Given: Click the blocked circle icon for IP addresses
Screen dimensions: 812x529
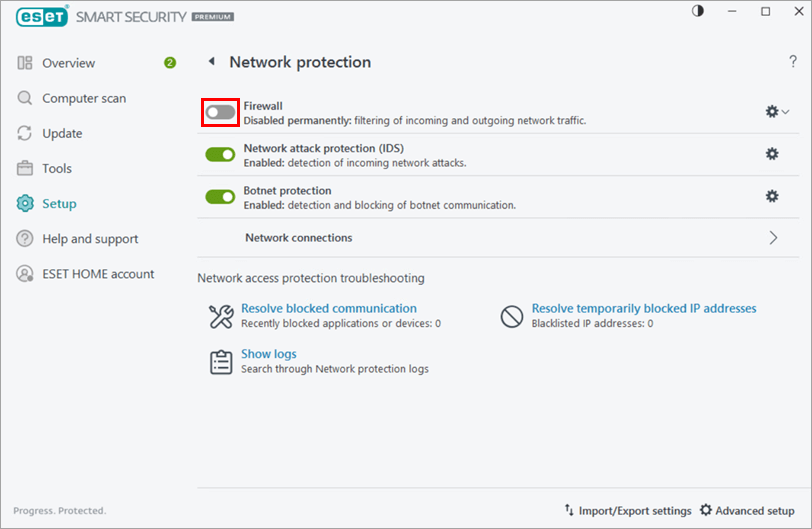Looking at the screenshot, I should [x=512, y=316].
